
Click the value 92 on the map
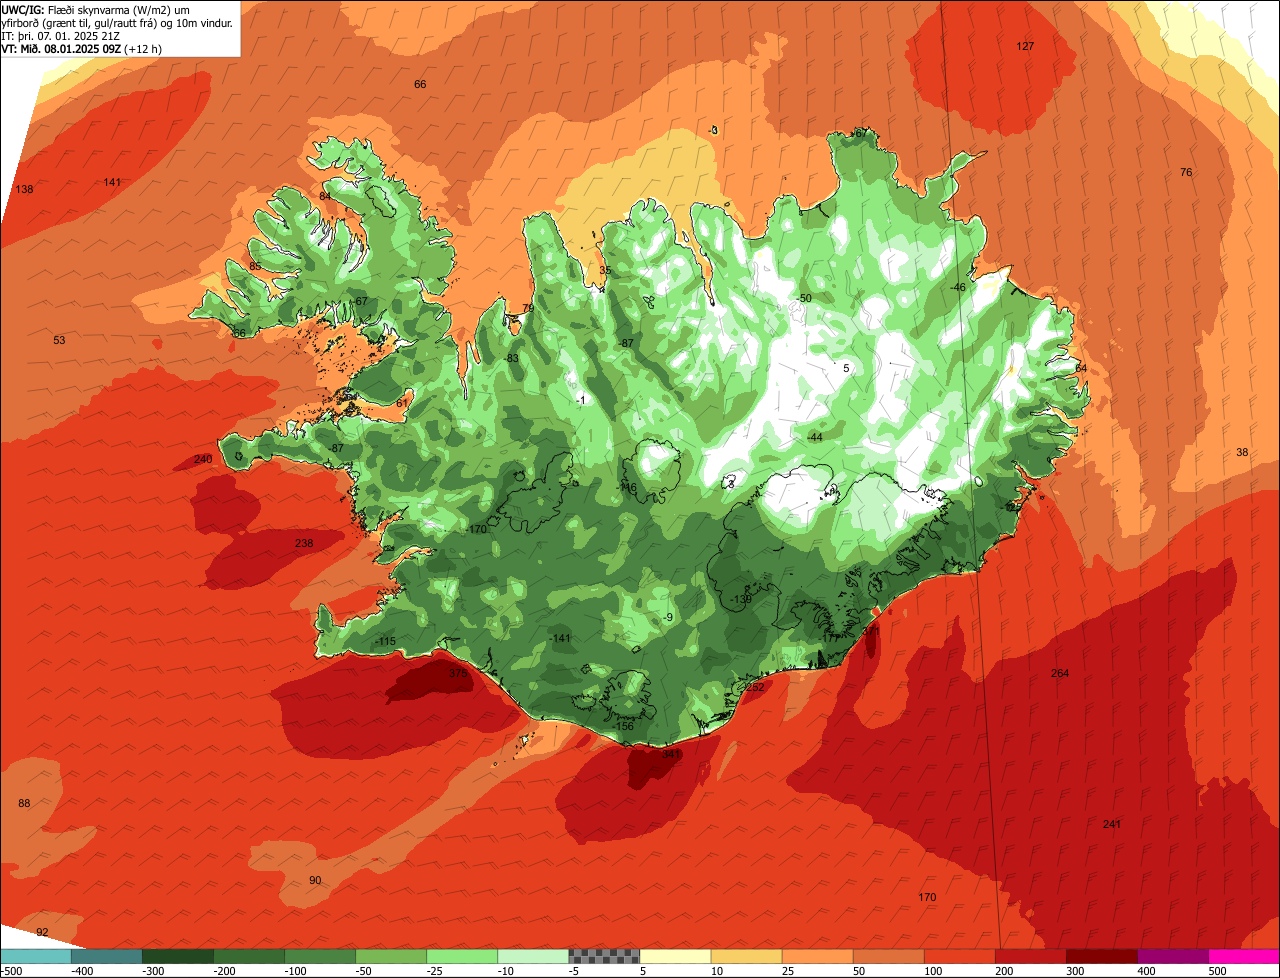click(42, 933)
